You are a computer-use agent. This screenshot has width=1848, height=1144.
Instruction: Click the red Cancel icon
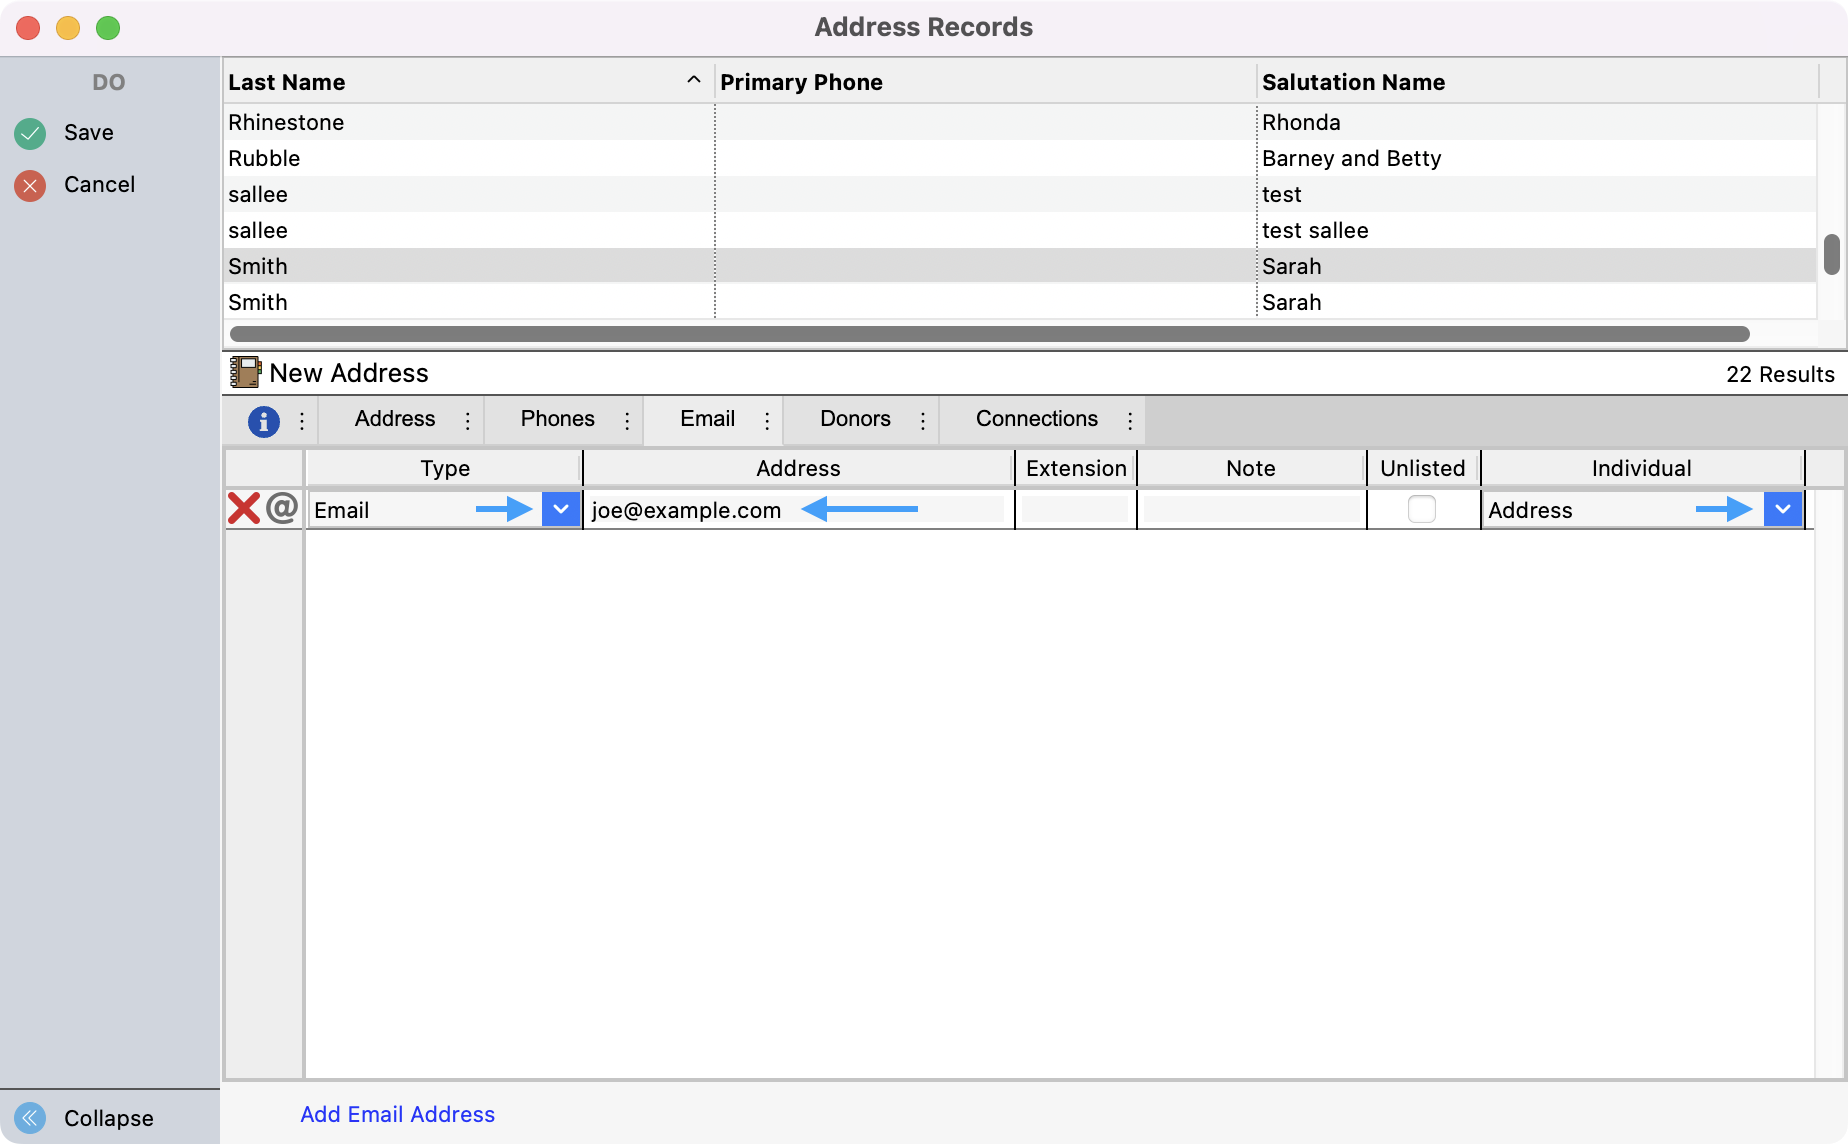[x=30, y=185]
